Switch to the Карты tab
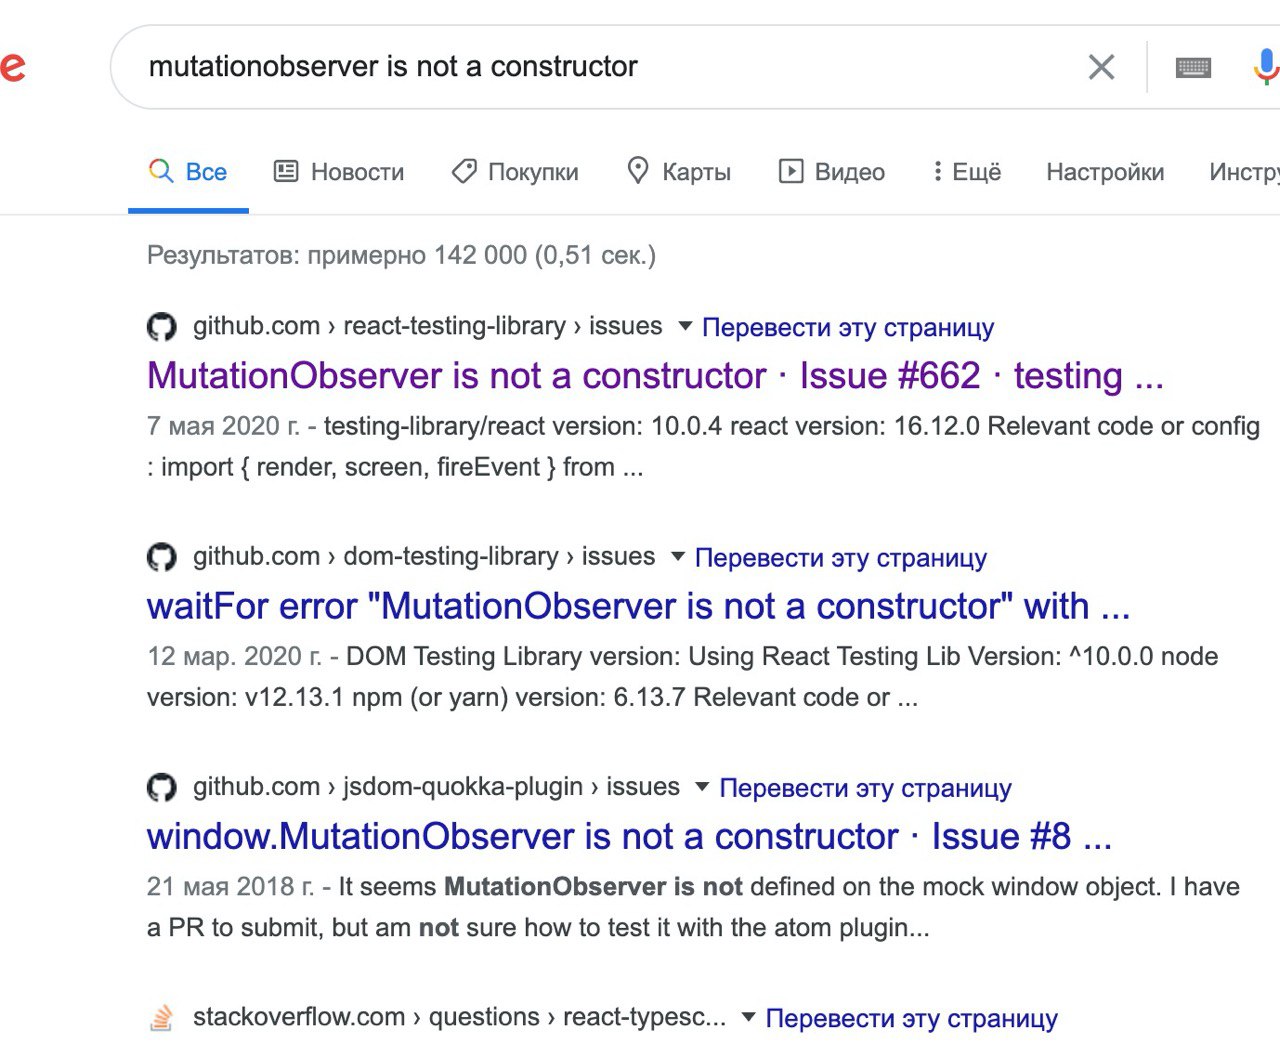 pos(678,172)
